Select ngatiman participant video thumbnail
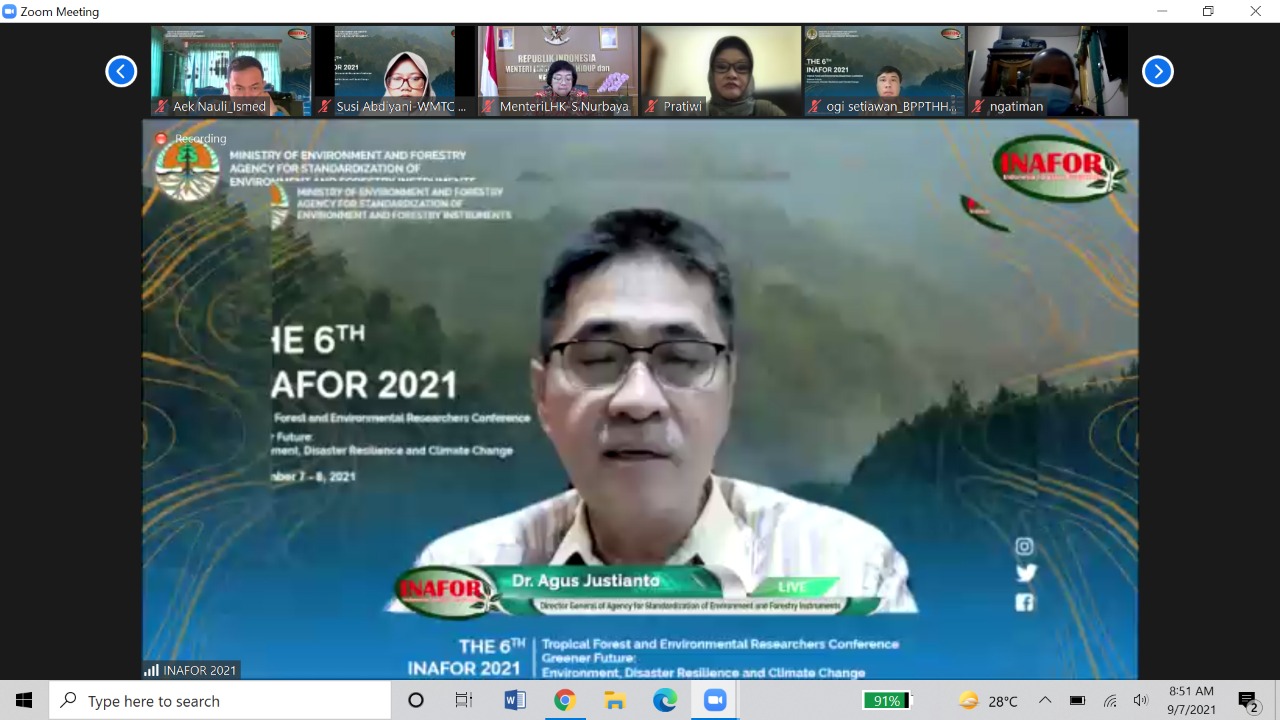The height and width of the screenshot is (720, 1280). click(1047, 70)
